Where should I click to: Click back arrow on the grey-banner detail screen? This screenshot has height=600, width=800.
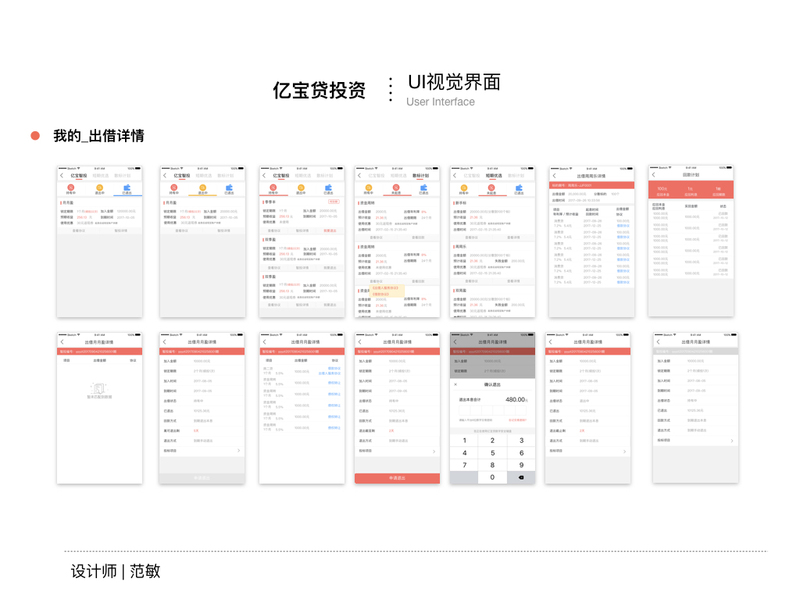[658, 342]
